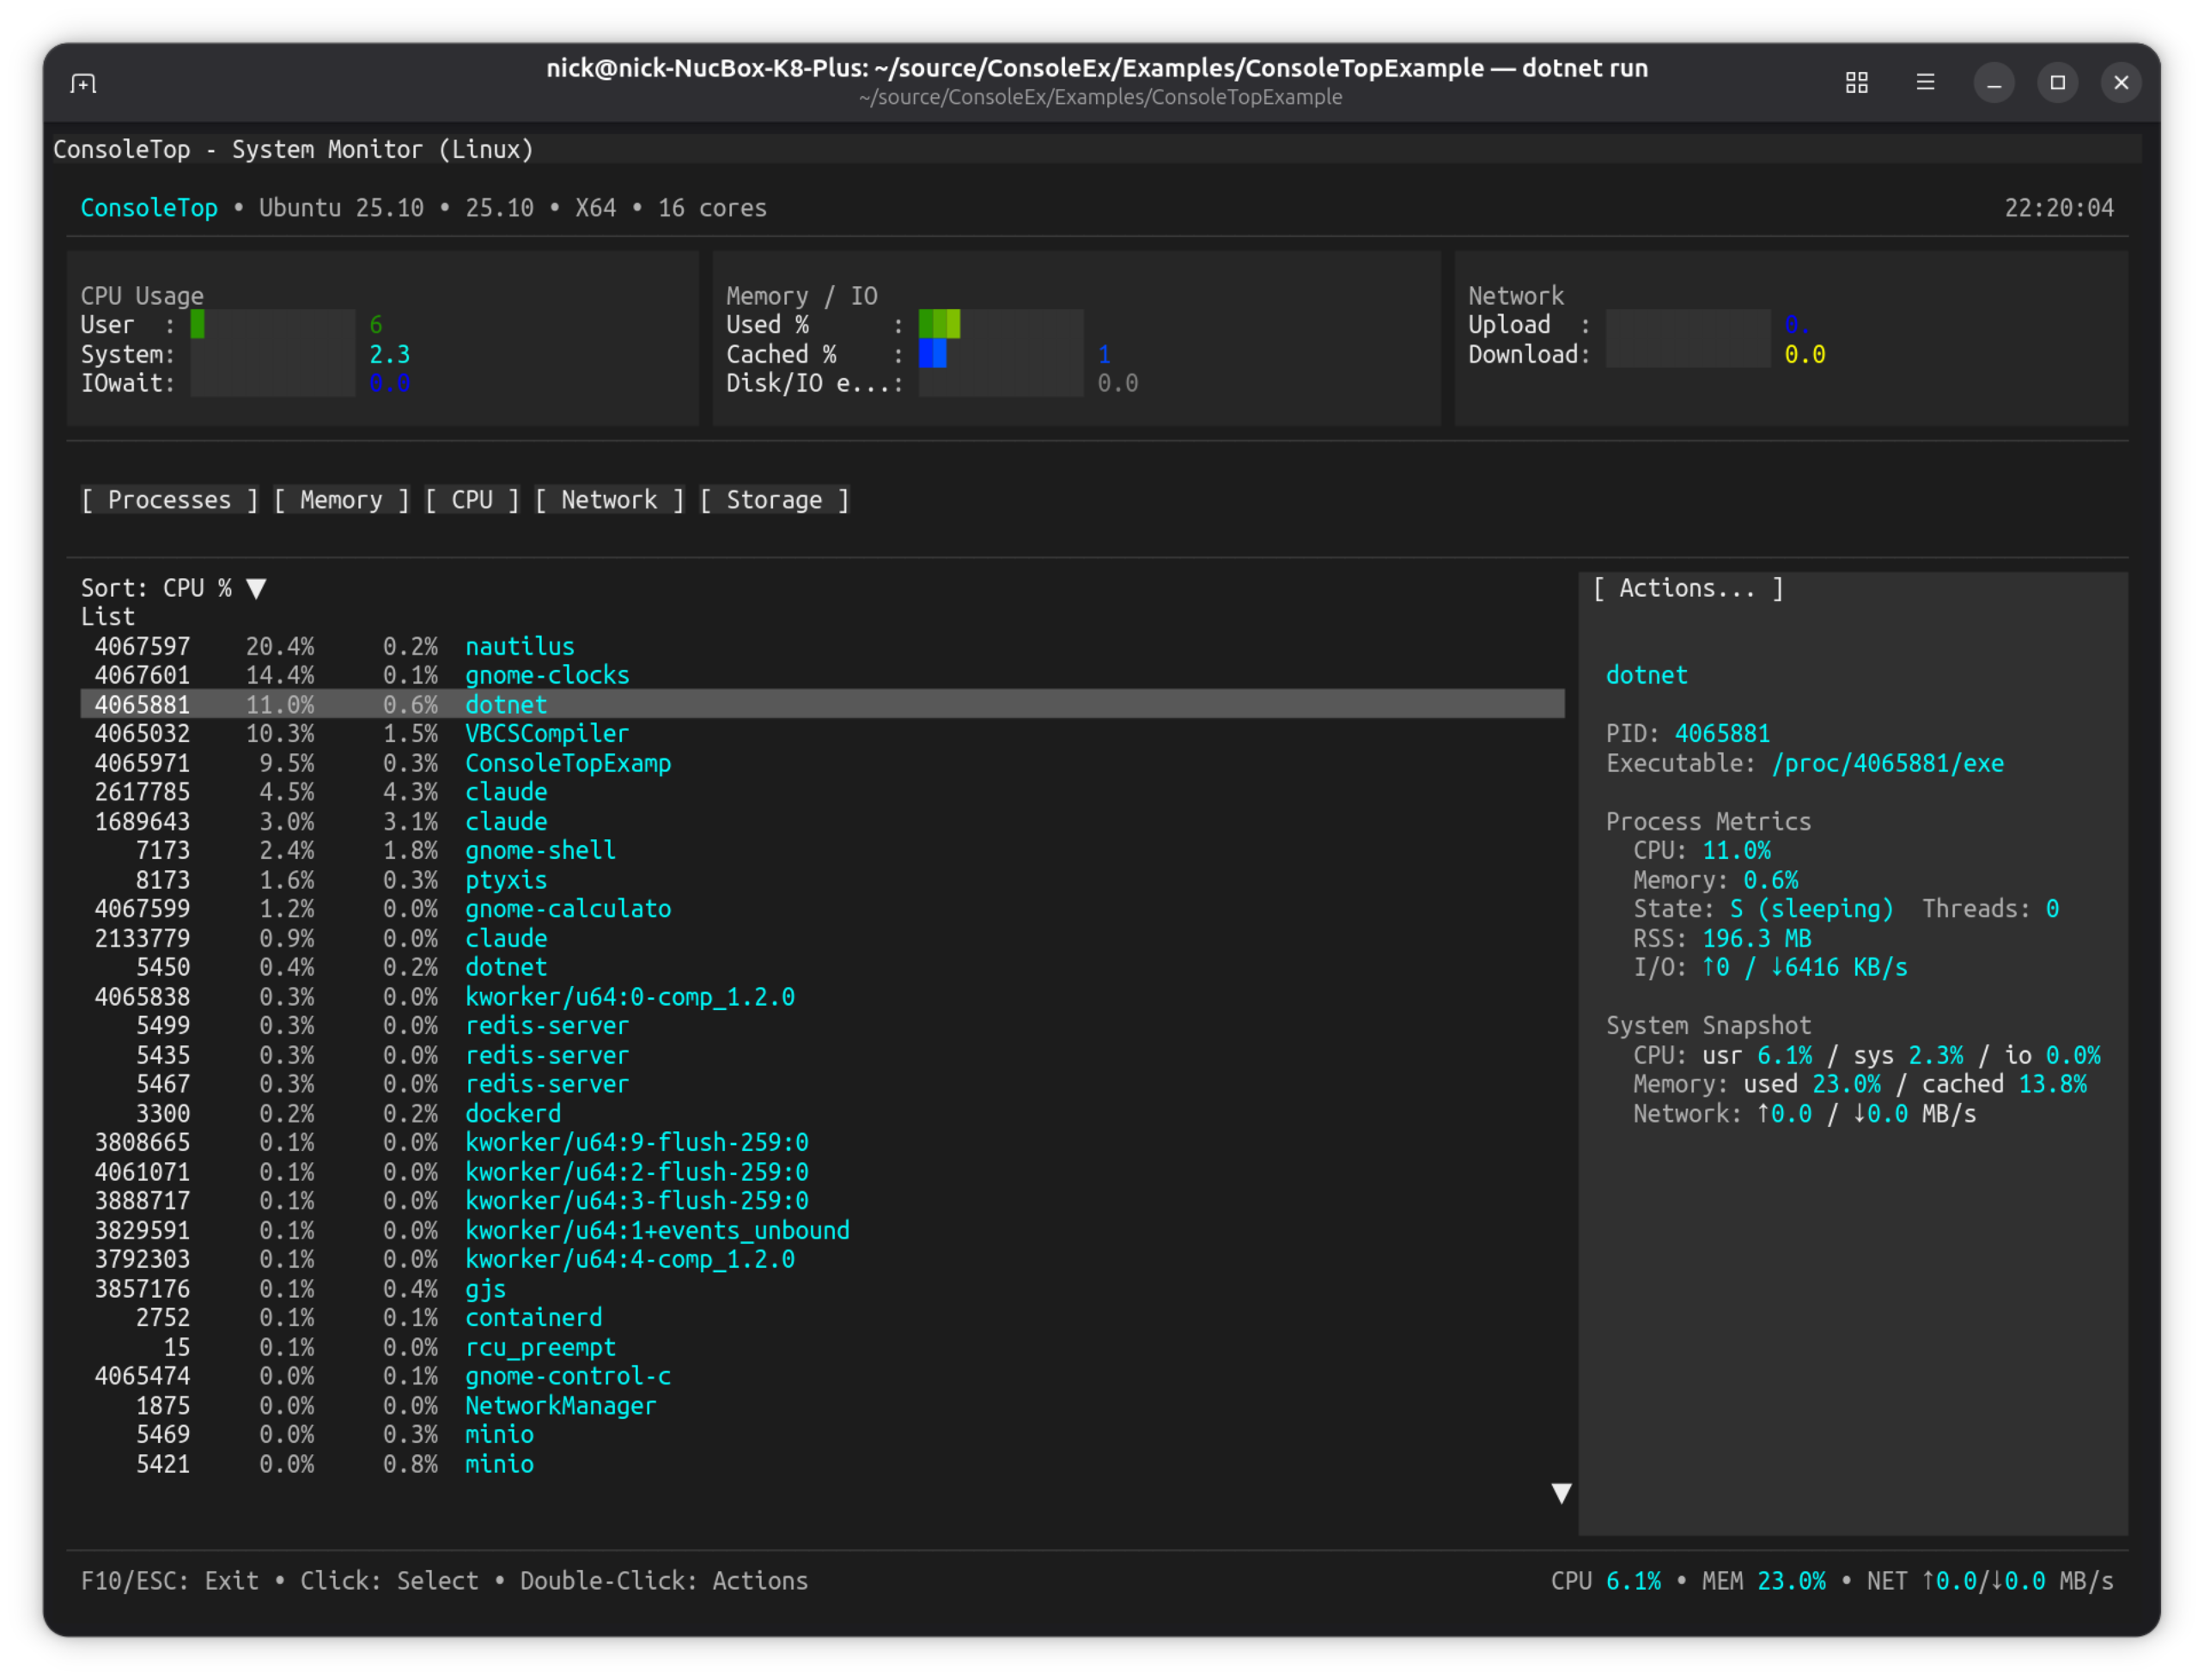Open the CPU tab

[x=472, y=500]
